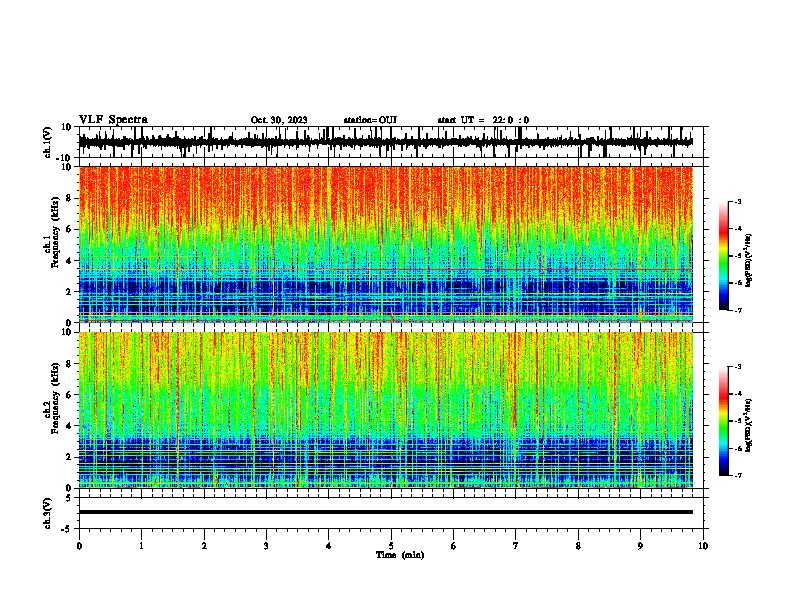Click the ch.1 frequency axis tick label "8"
This screenshot has height=612, width=792.
[x=70, y=198]
